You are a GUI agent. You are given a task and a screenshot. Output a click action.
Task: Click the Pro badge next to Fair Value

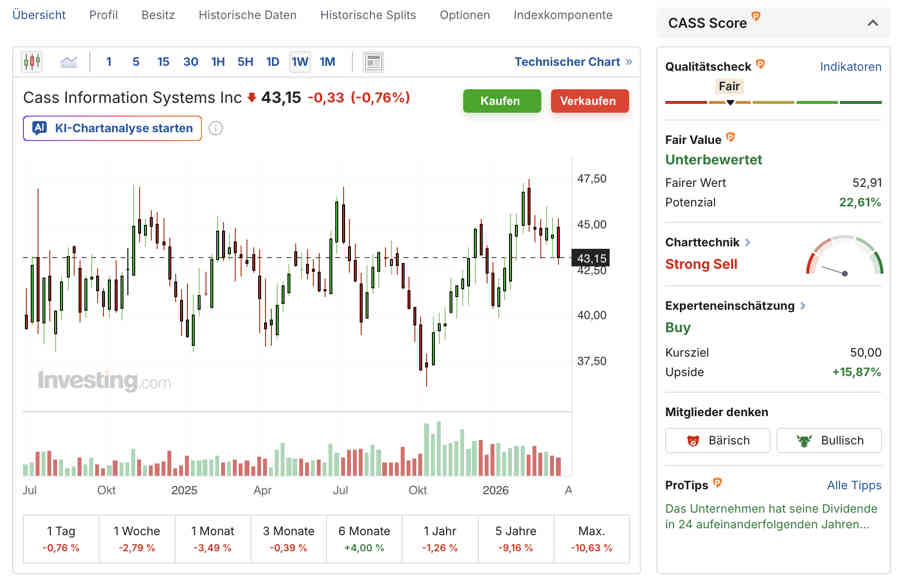(x=730, y=138)
